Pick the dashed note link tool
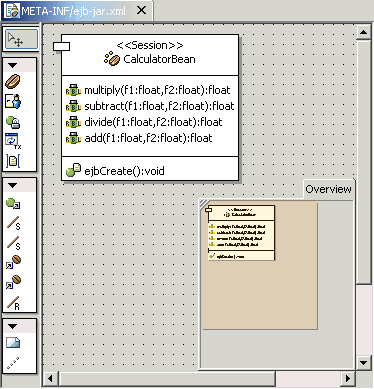Screen dimensions: 374x389 13,363
